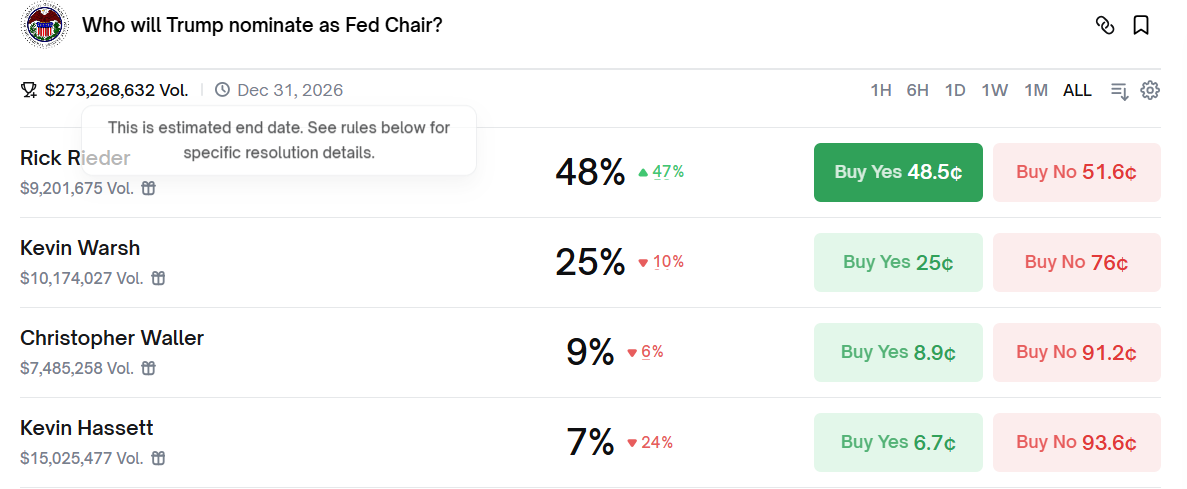Click the copy link icon

click(1105, 26)
